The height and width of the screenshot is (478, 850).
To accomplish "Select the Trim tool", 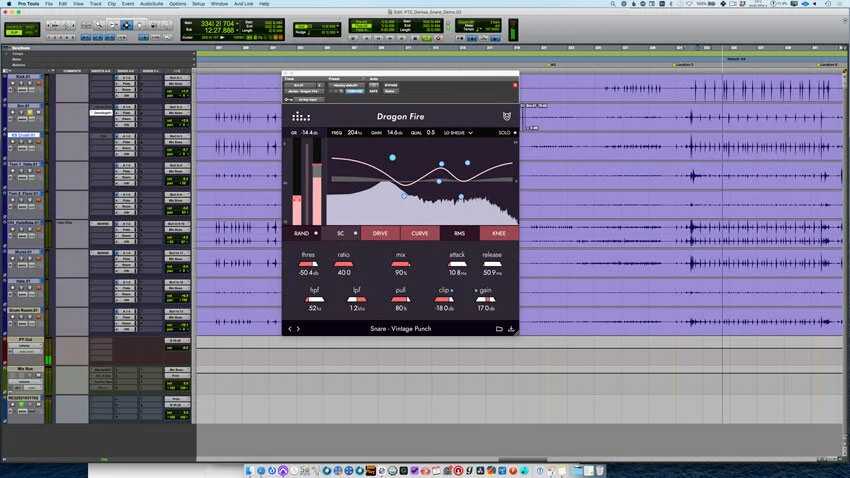I will tap(113, 25).
